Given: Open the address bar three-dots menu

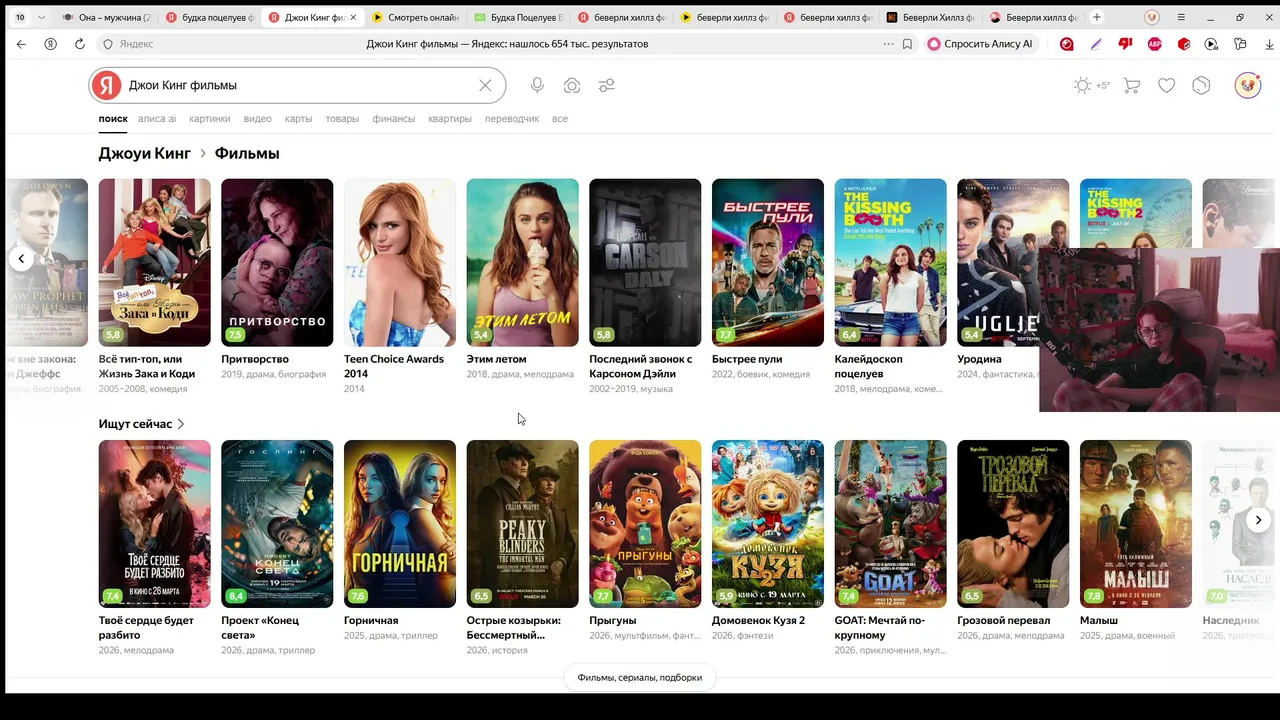Looking at the screenshot, I should click(x=888, y=44).
